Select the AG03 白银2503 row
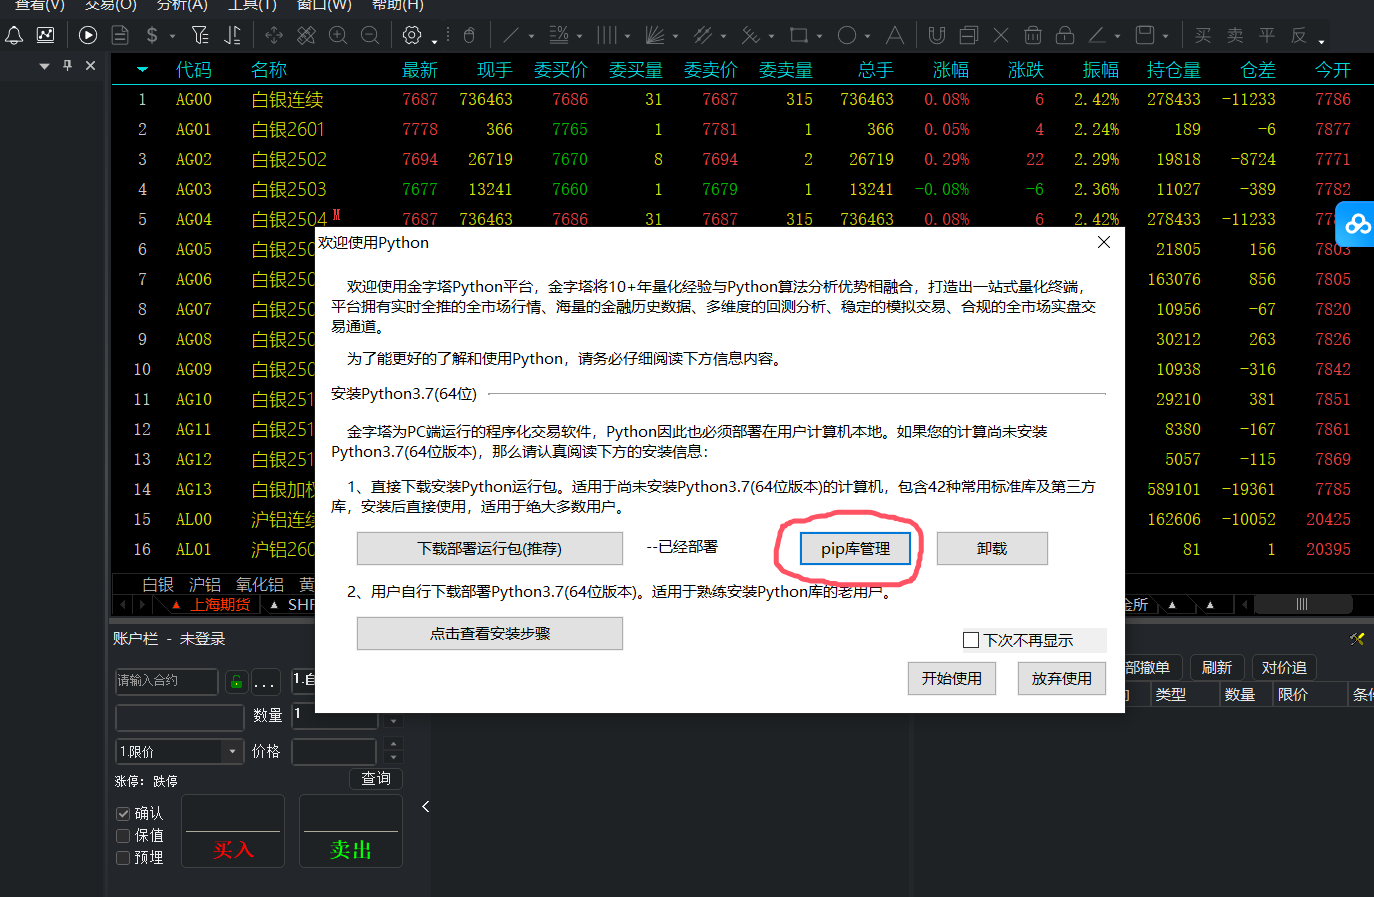The width and height of the screenshot is (1374, 897). point(743,189)
